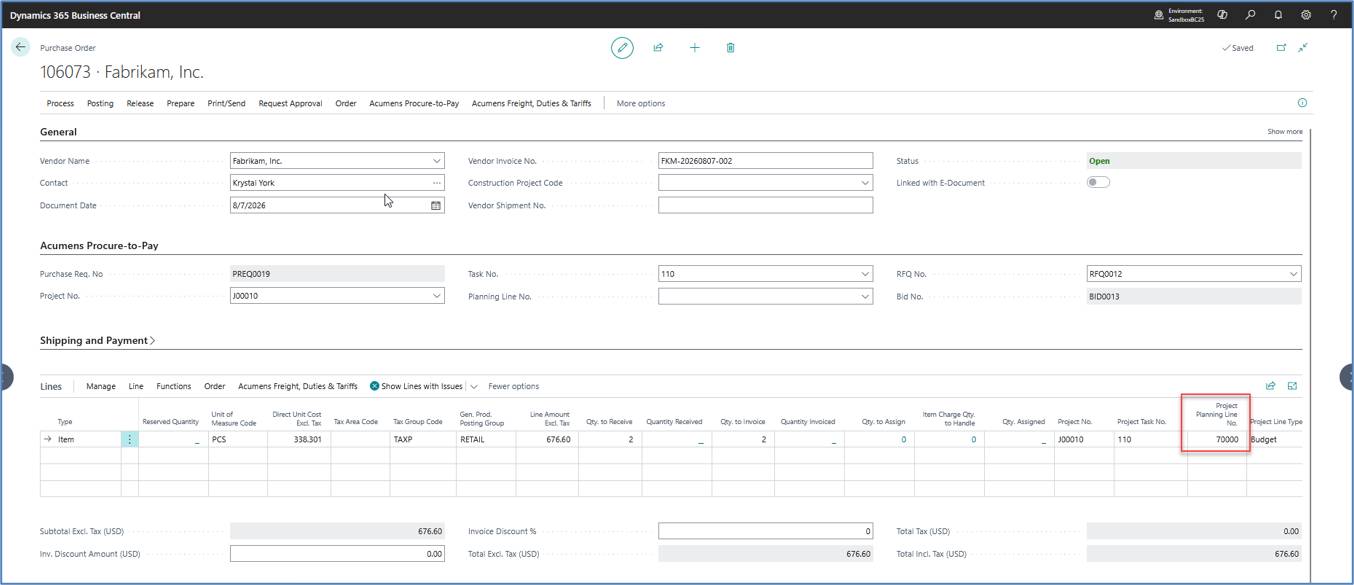Toggle Show Lines with Issues filter

tap(416, 386)
